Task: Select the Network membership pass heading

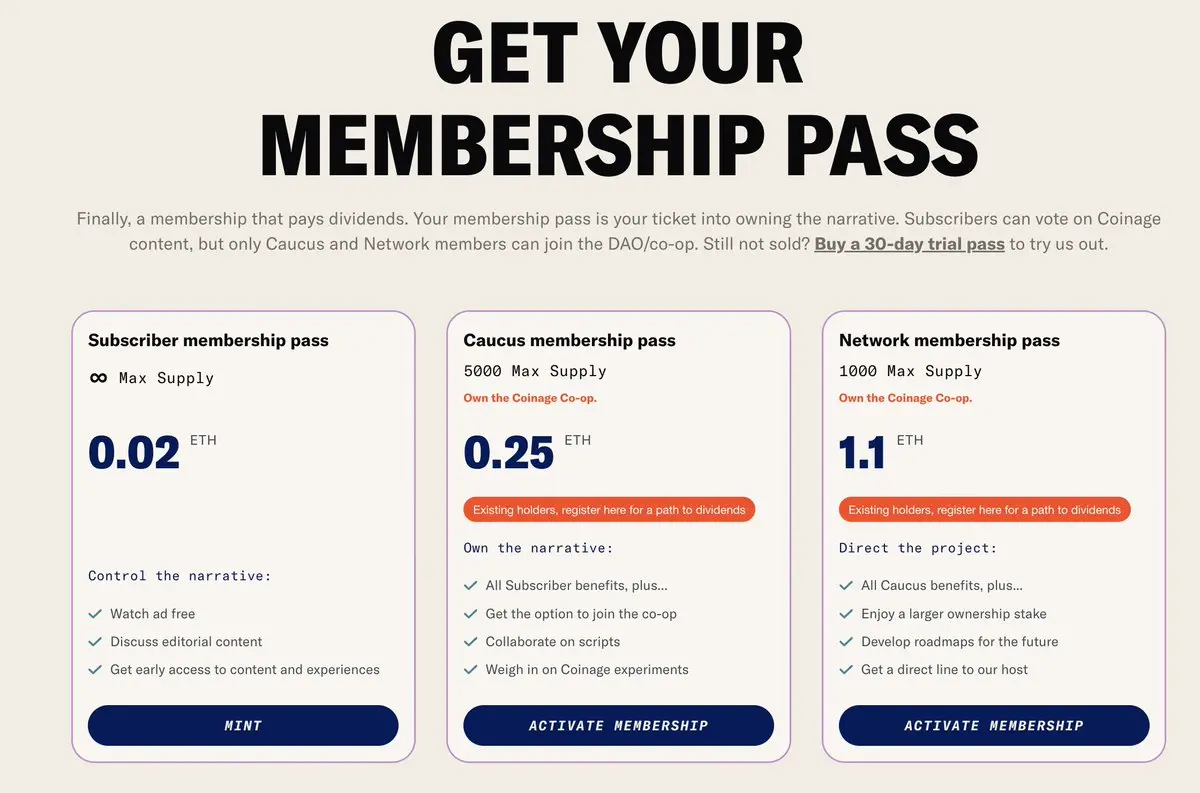Action: point(949,340)
